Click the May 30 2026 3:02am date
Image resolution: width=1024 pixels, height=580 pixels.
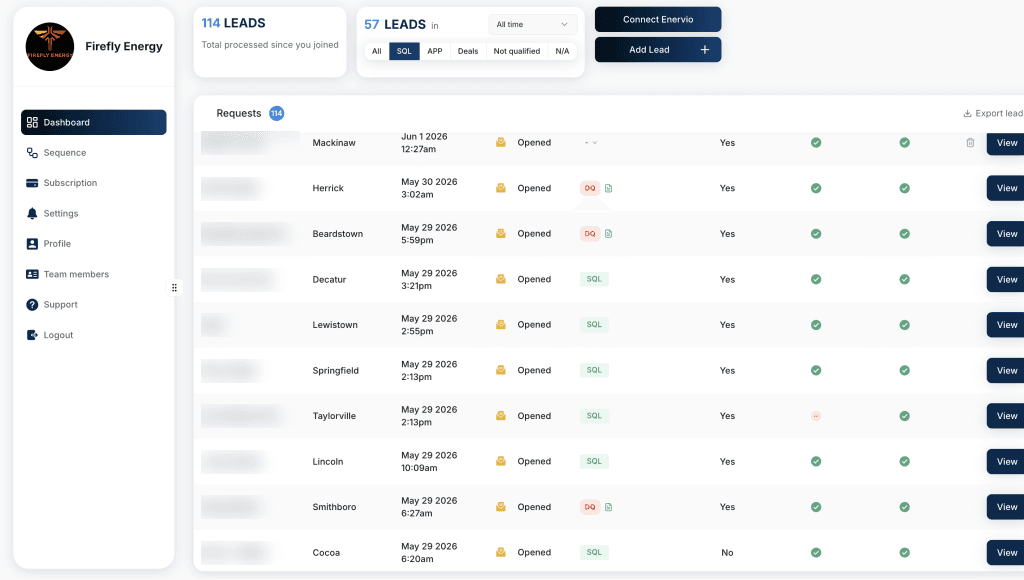(429, 188)
